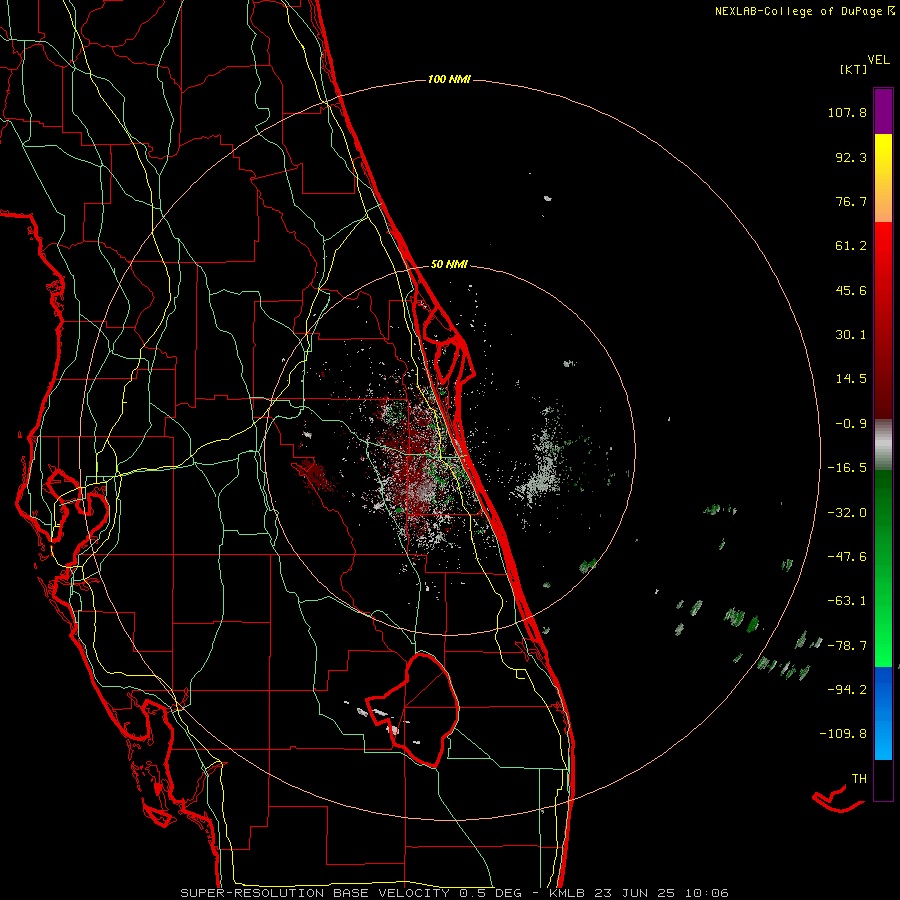This screenshot has width=900, height=900.
Task: Click the -94.2 velocity scale value
Action: point(847,690)
